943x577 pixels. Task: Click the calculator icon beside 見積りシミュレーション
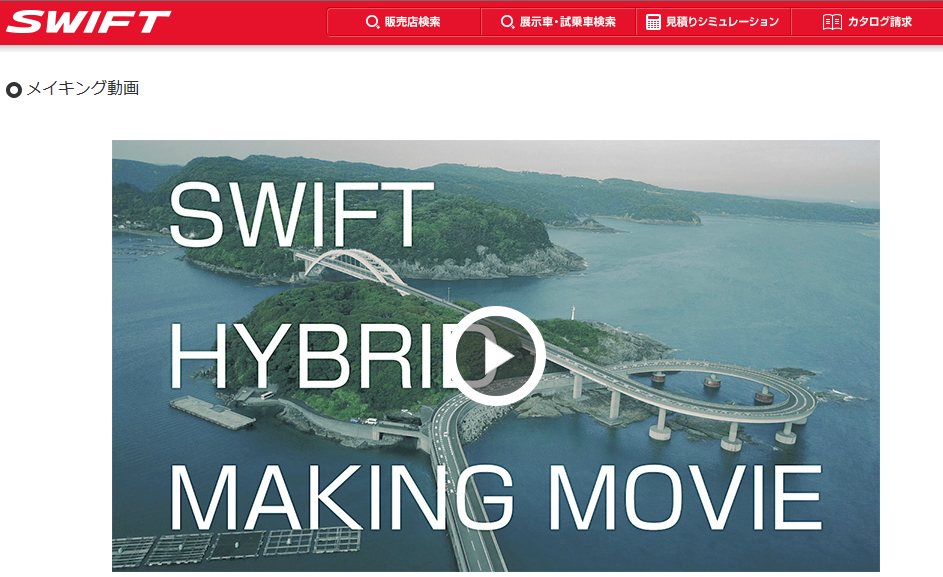click(x=653, y=22)
